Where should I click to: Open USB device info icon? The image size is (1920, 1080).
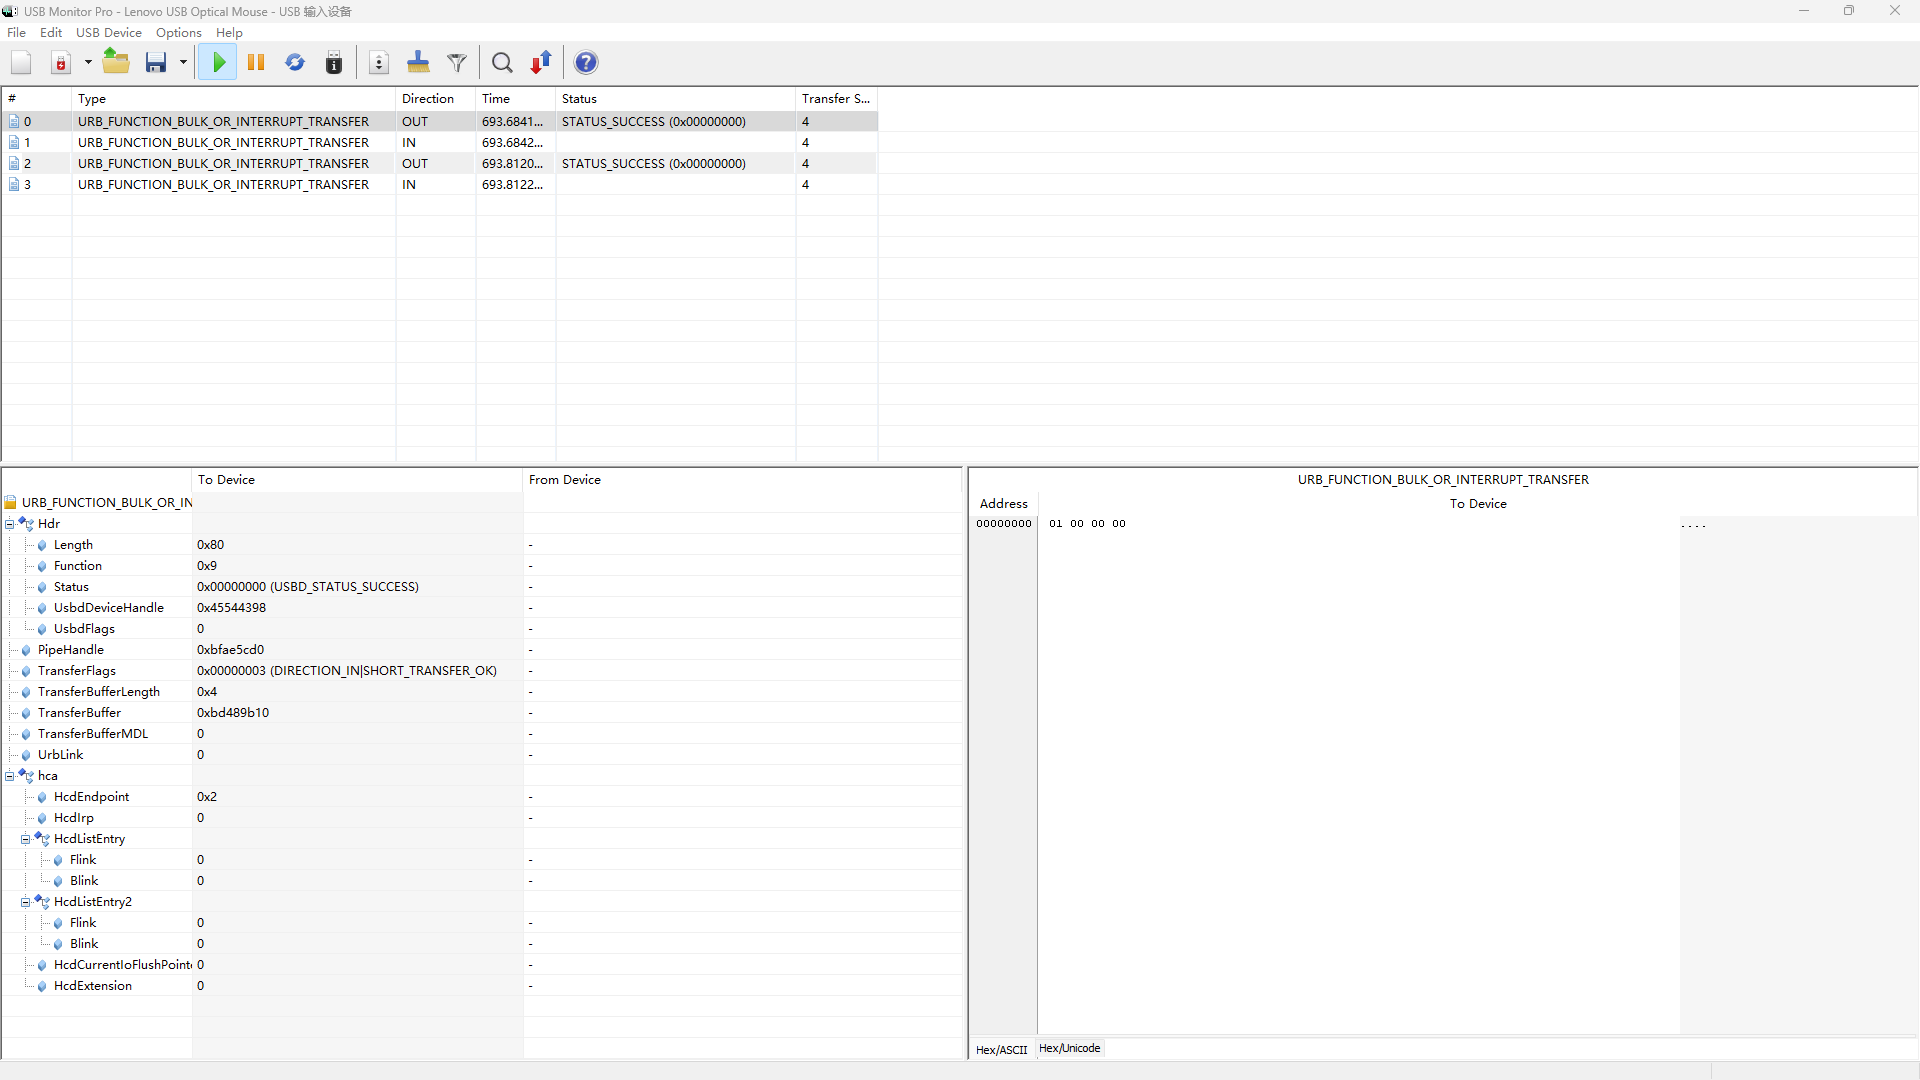pyautogui.click(x=334, y=63)
